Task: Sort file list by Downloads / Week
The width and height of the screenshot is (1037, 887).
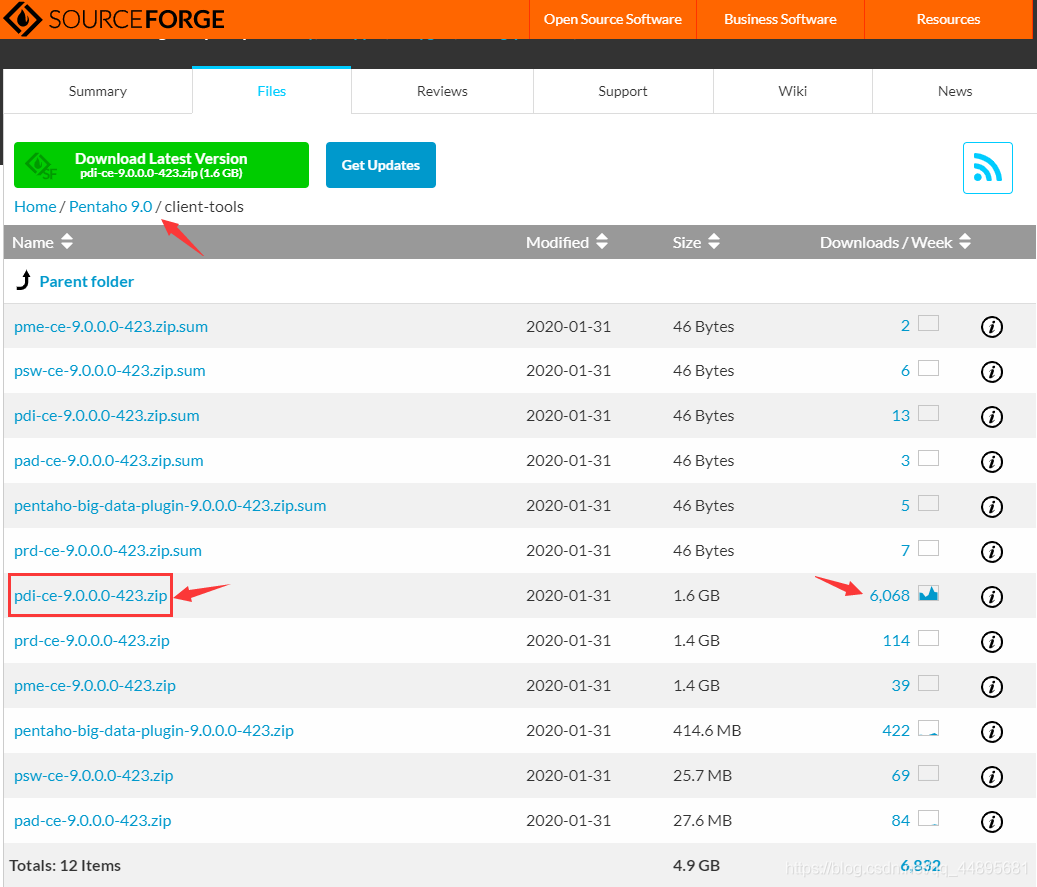Action: click(895, 242)
